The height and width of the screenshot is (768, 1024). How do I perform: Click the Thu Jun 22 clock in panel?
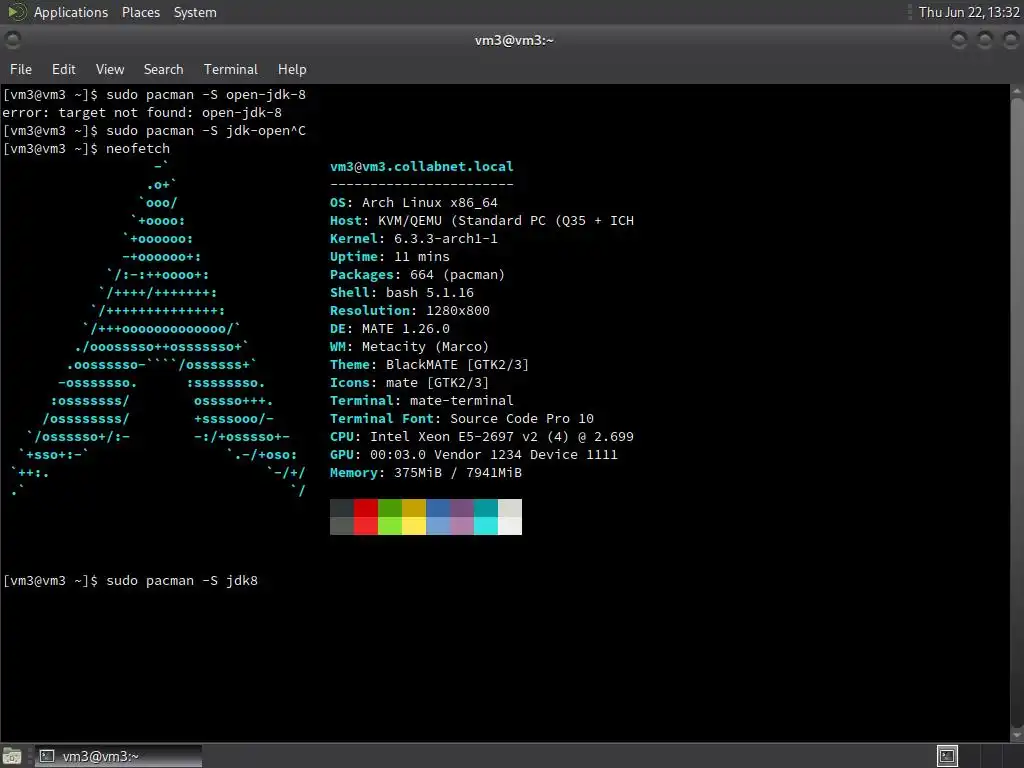pos(968,12)
